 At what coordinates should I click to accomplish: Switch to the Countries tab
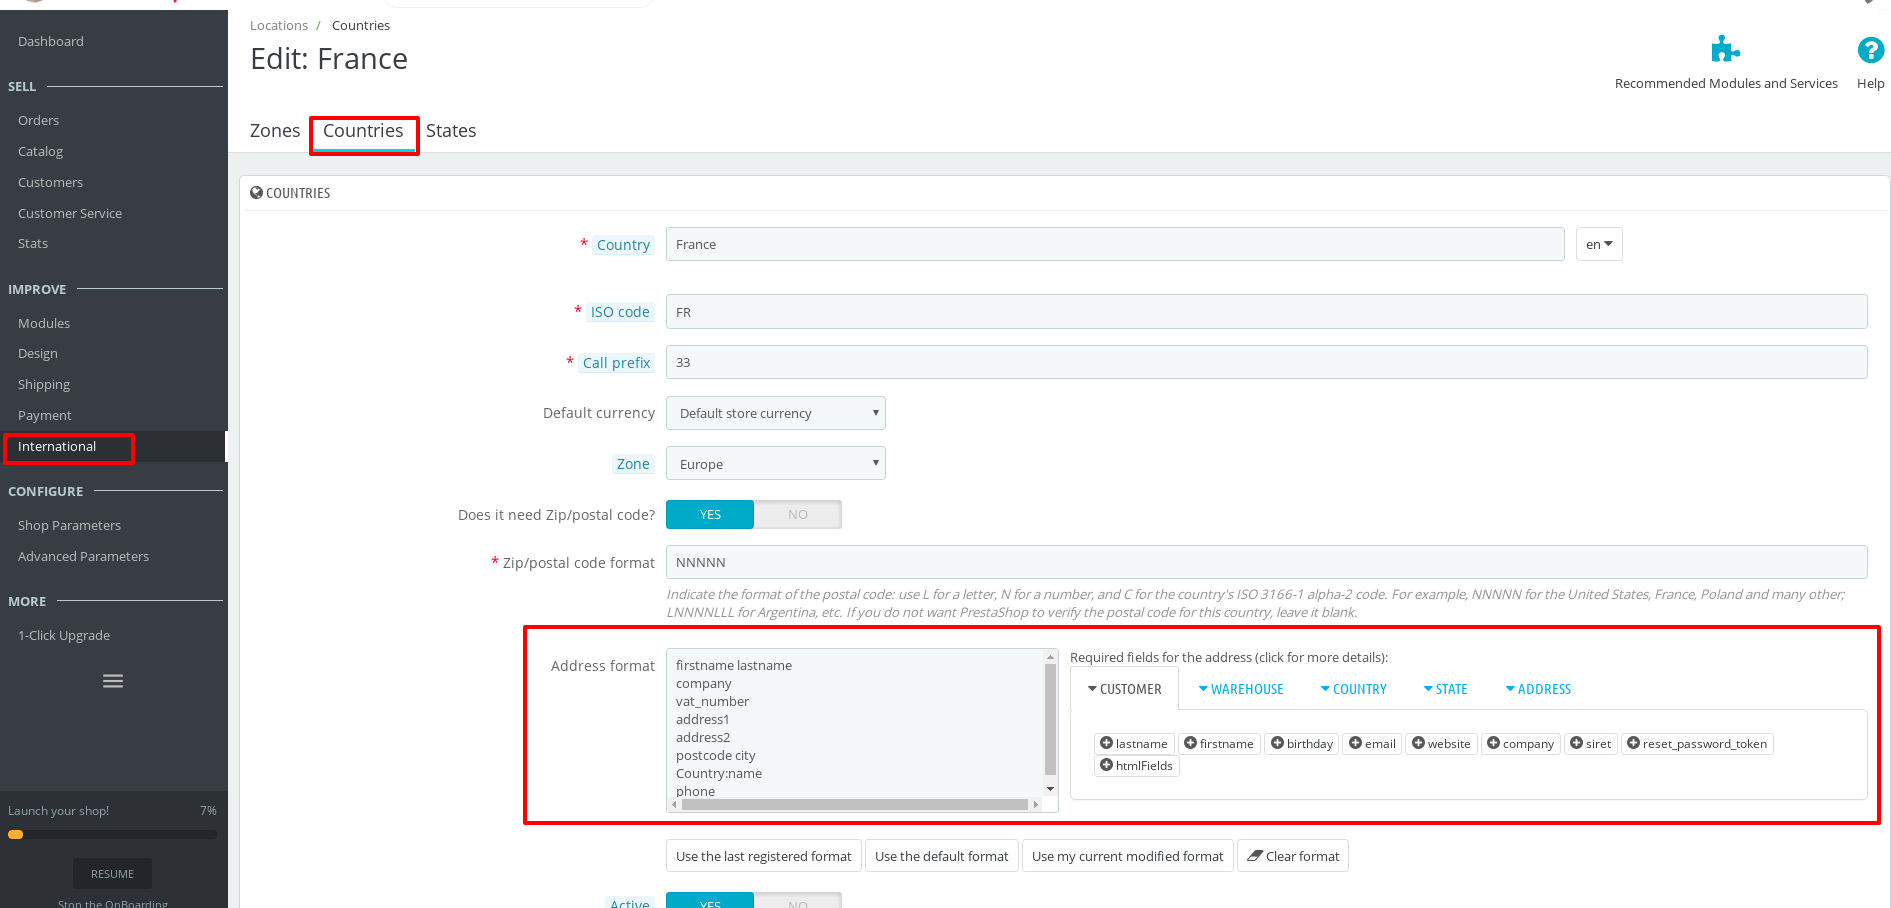[x=363, y=131]
